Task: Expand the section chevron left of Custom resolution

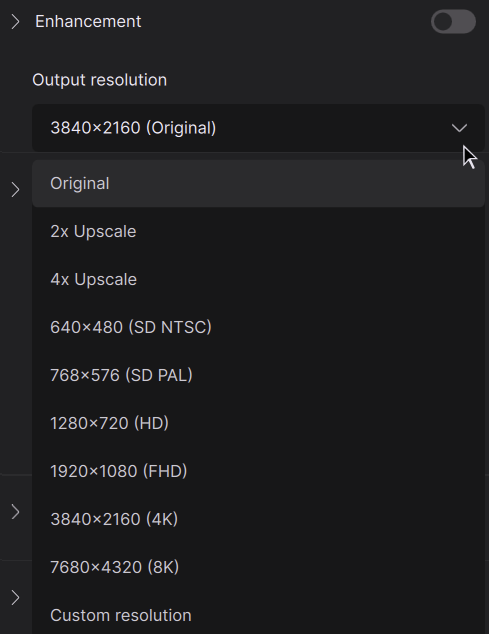Action: (15, 598)
